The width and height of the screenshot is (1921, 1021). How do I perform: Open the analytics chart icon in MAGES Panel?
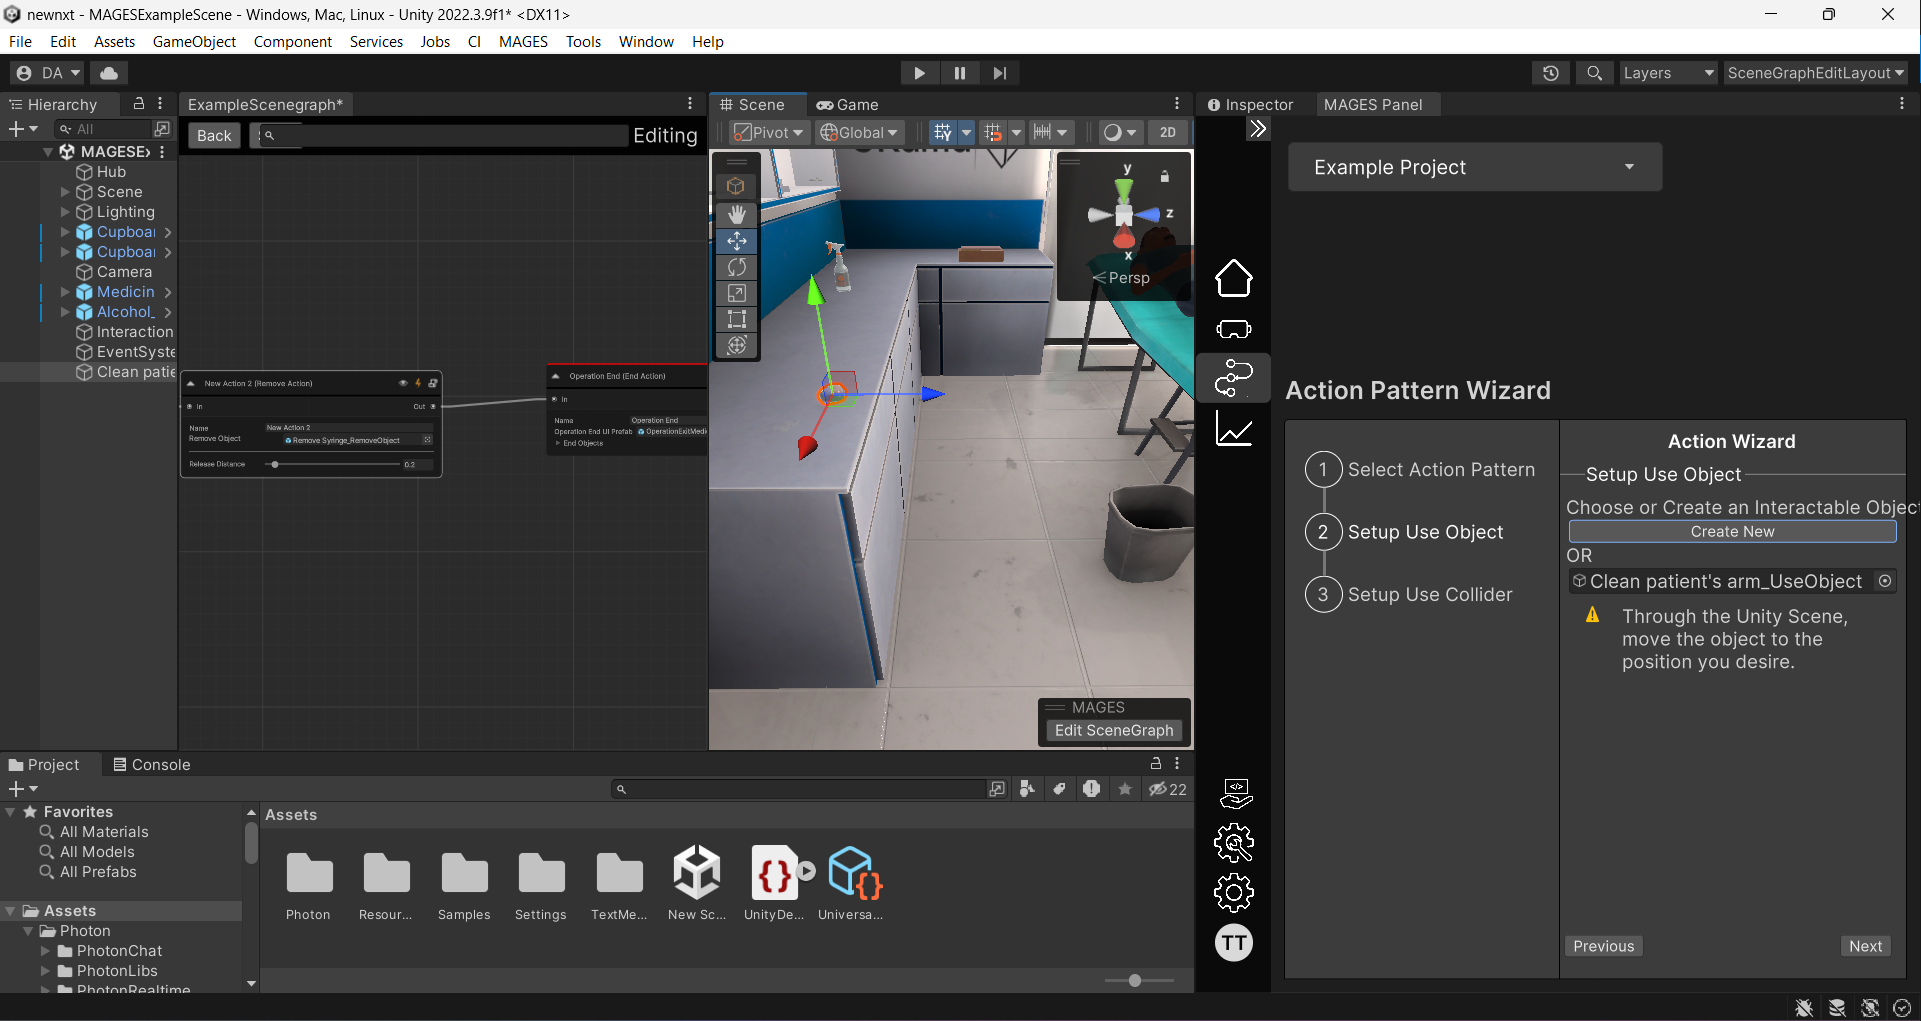coord(1234,430)
